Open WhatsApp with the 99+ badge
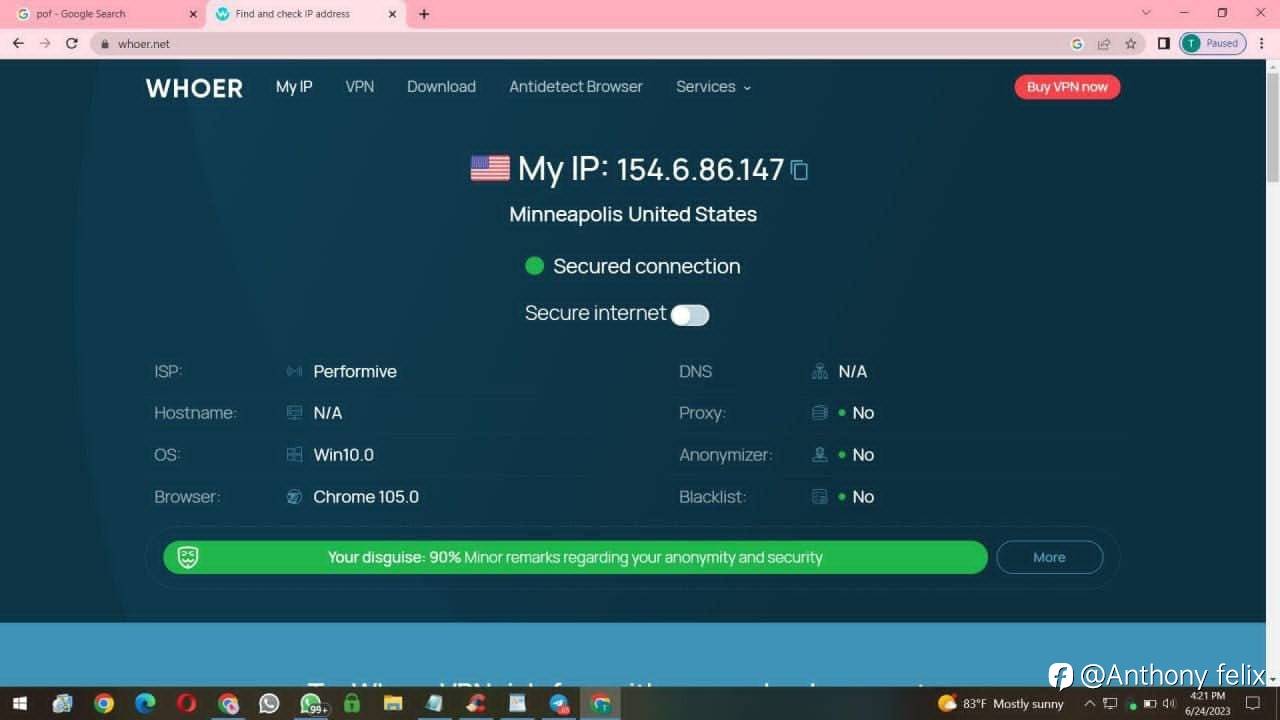 pos(313,704)
